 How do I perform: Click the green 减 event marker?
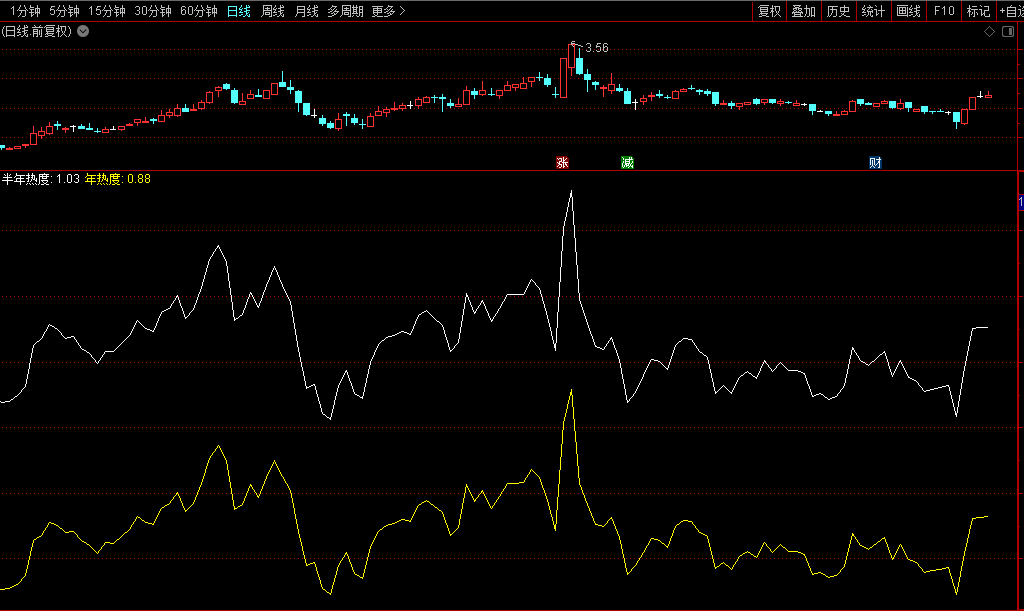627,162
